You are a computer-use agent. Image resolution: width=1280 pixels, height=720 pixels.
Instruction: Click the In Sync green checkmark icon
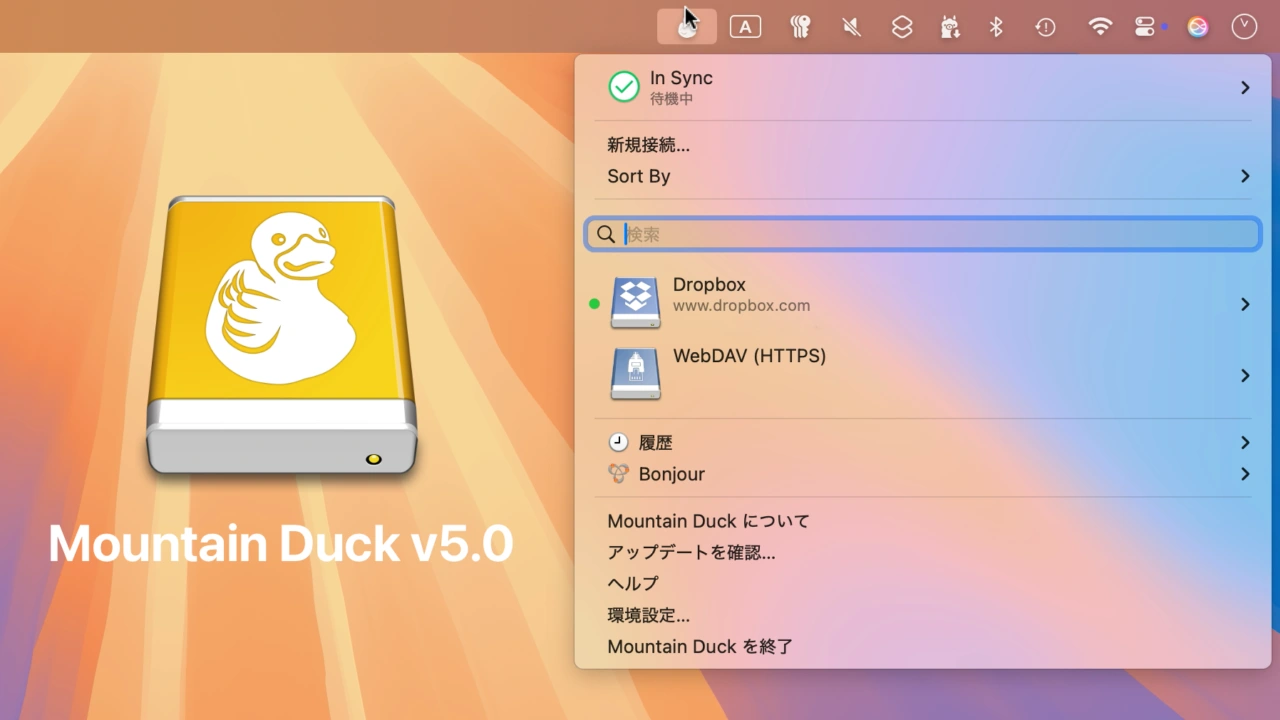(623, 87)
